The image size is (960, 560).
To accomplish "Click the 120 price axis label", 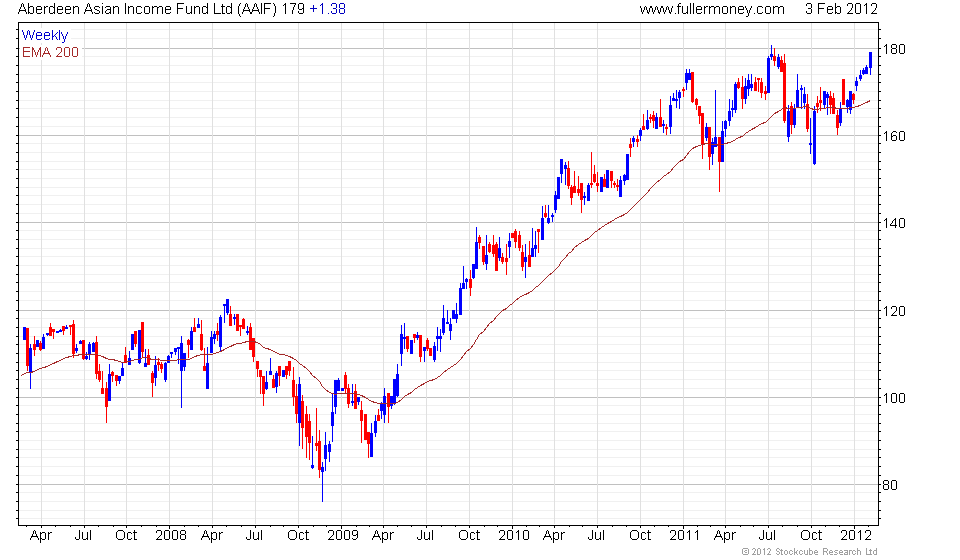I will (894, 311).
